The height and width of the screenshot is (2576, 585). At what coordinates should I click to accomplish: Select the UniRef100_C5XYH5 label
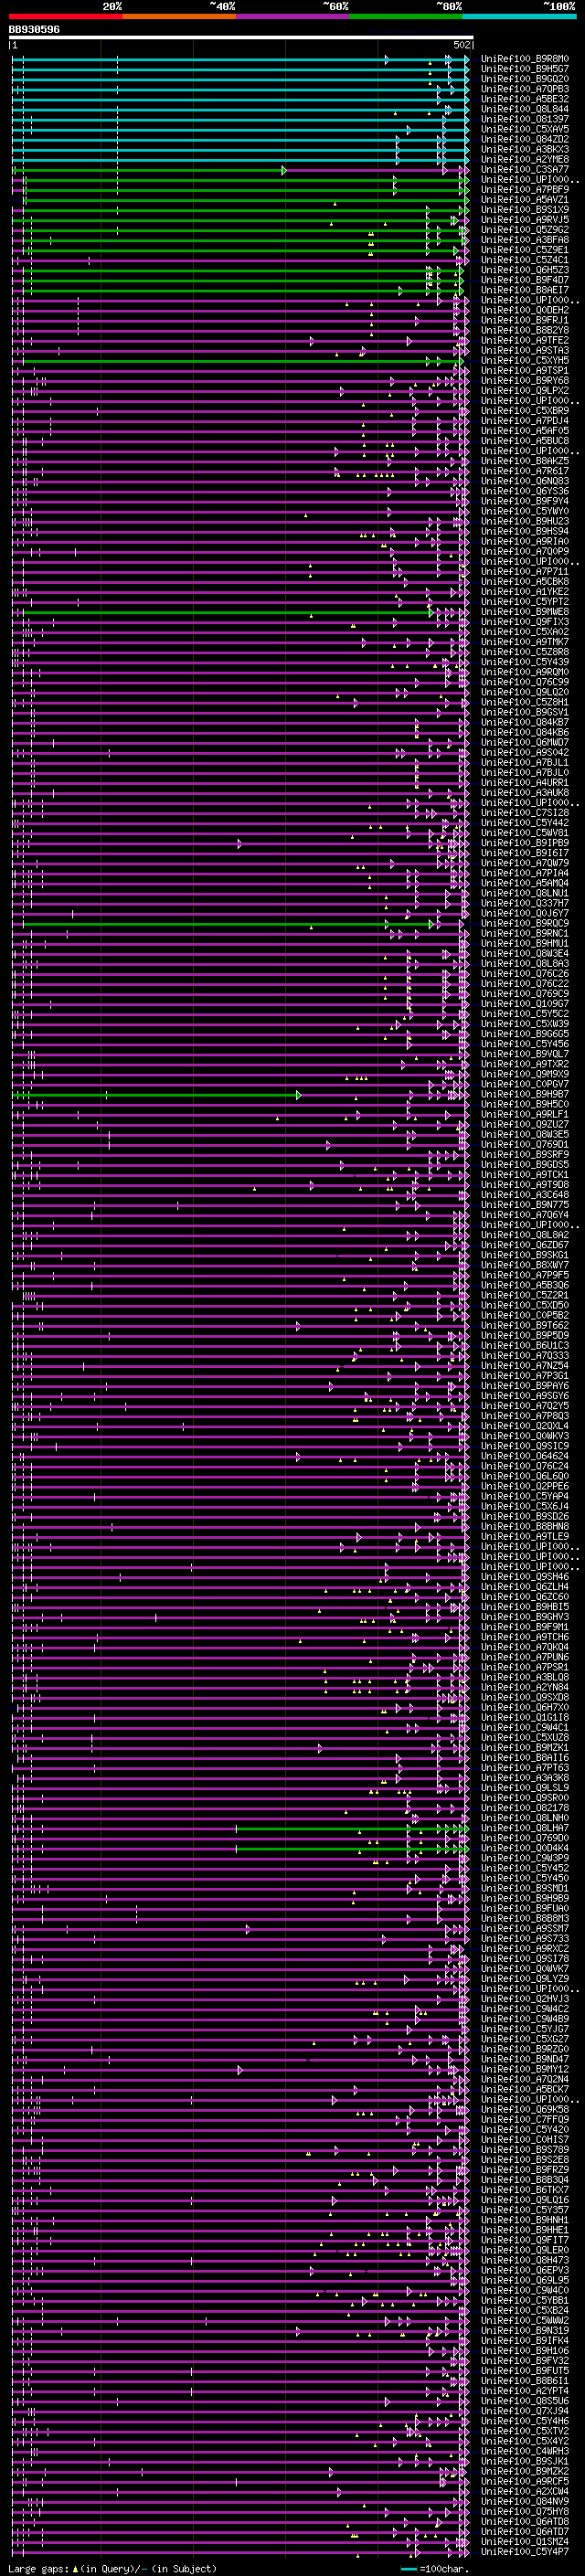pyautogui.click(x=525, y=360)
